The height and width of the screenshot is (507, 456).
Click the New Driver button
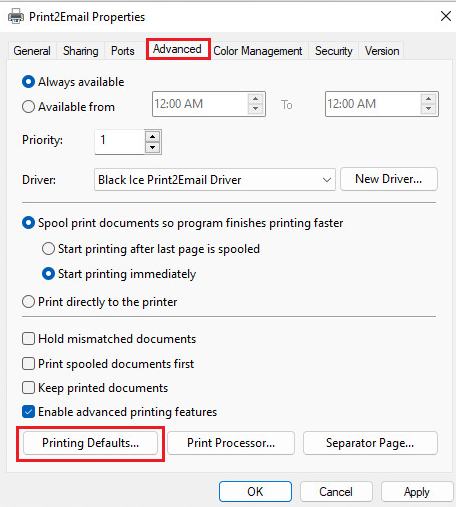click(389, 179)
